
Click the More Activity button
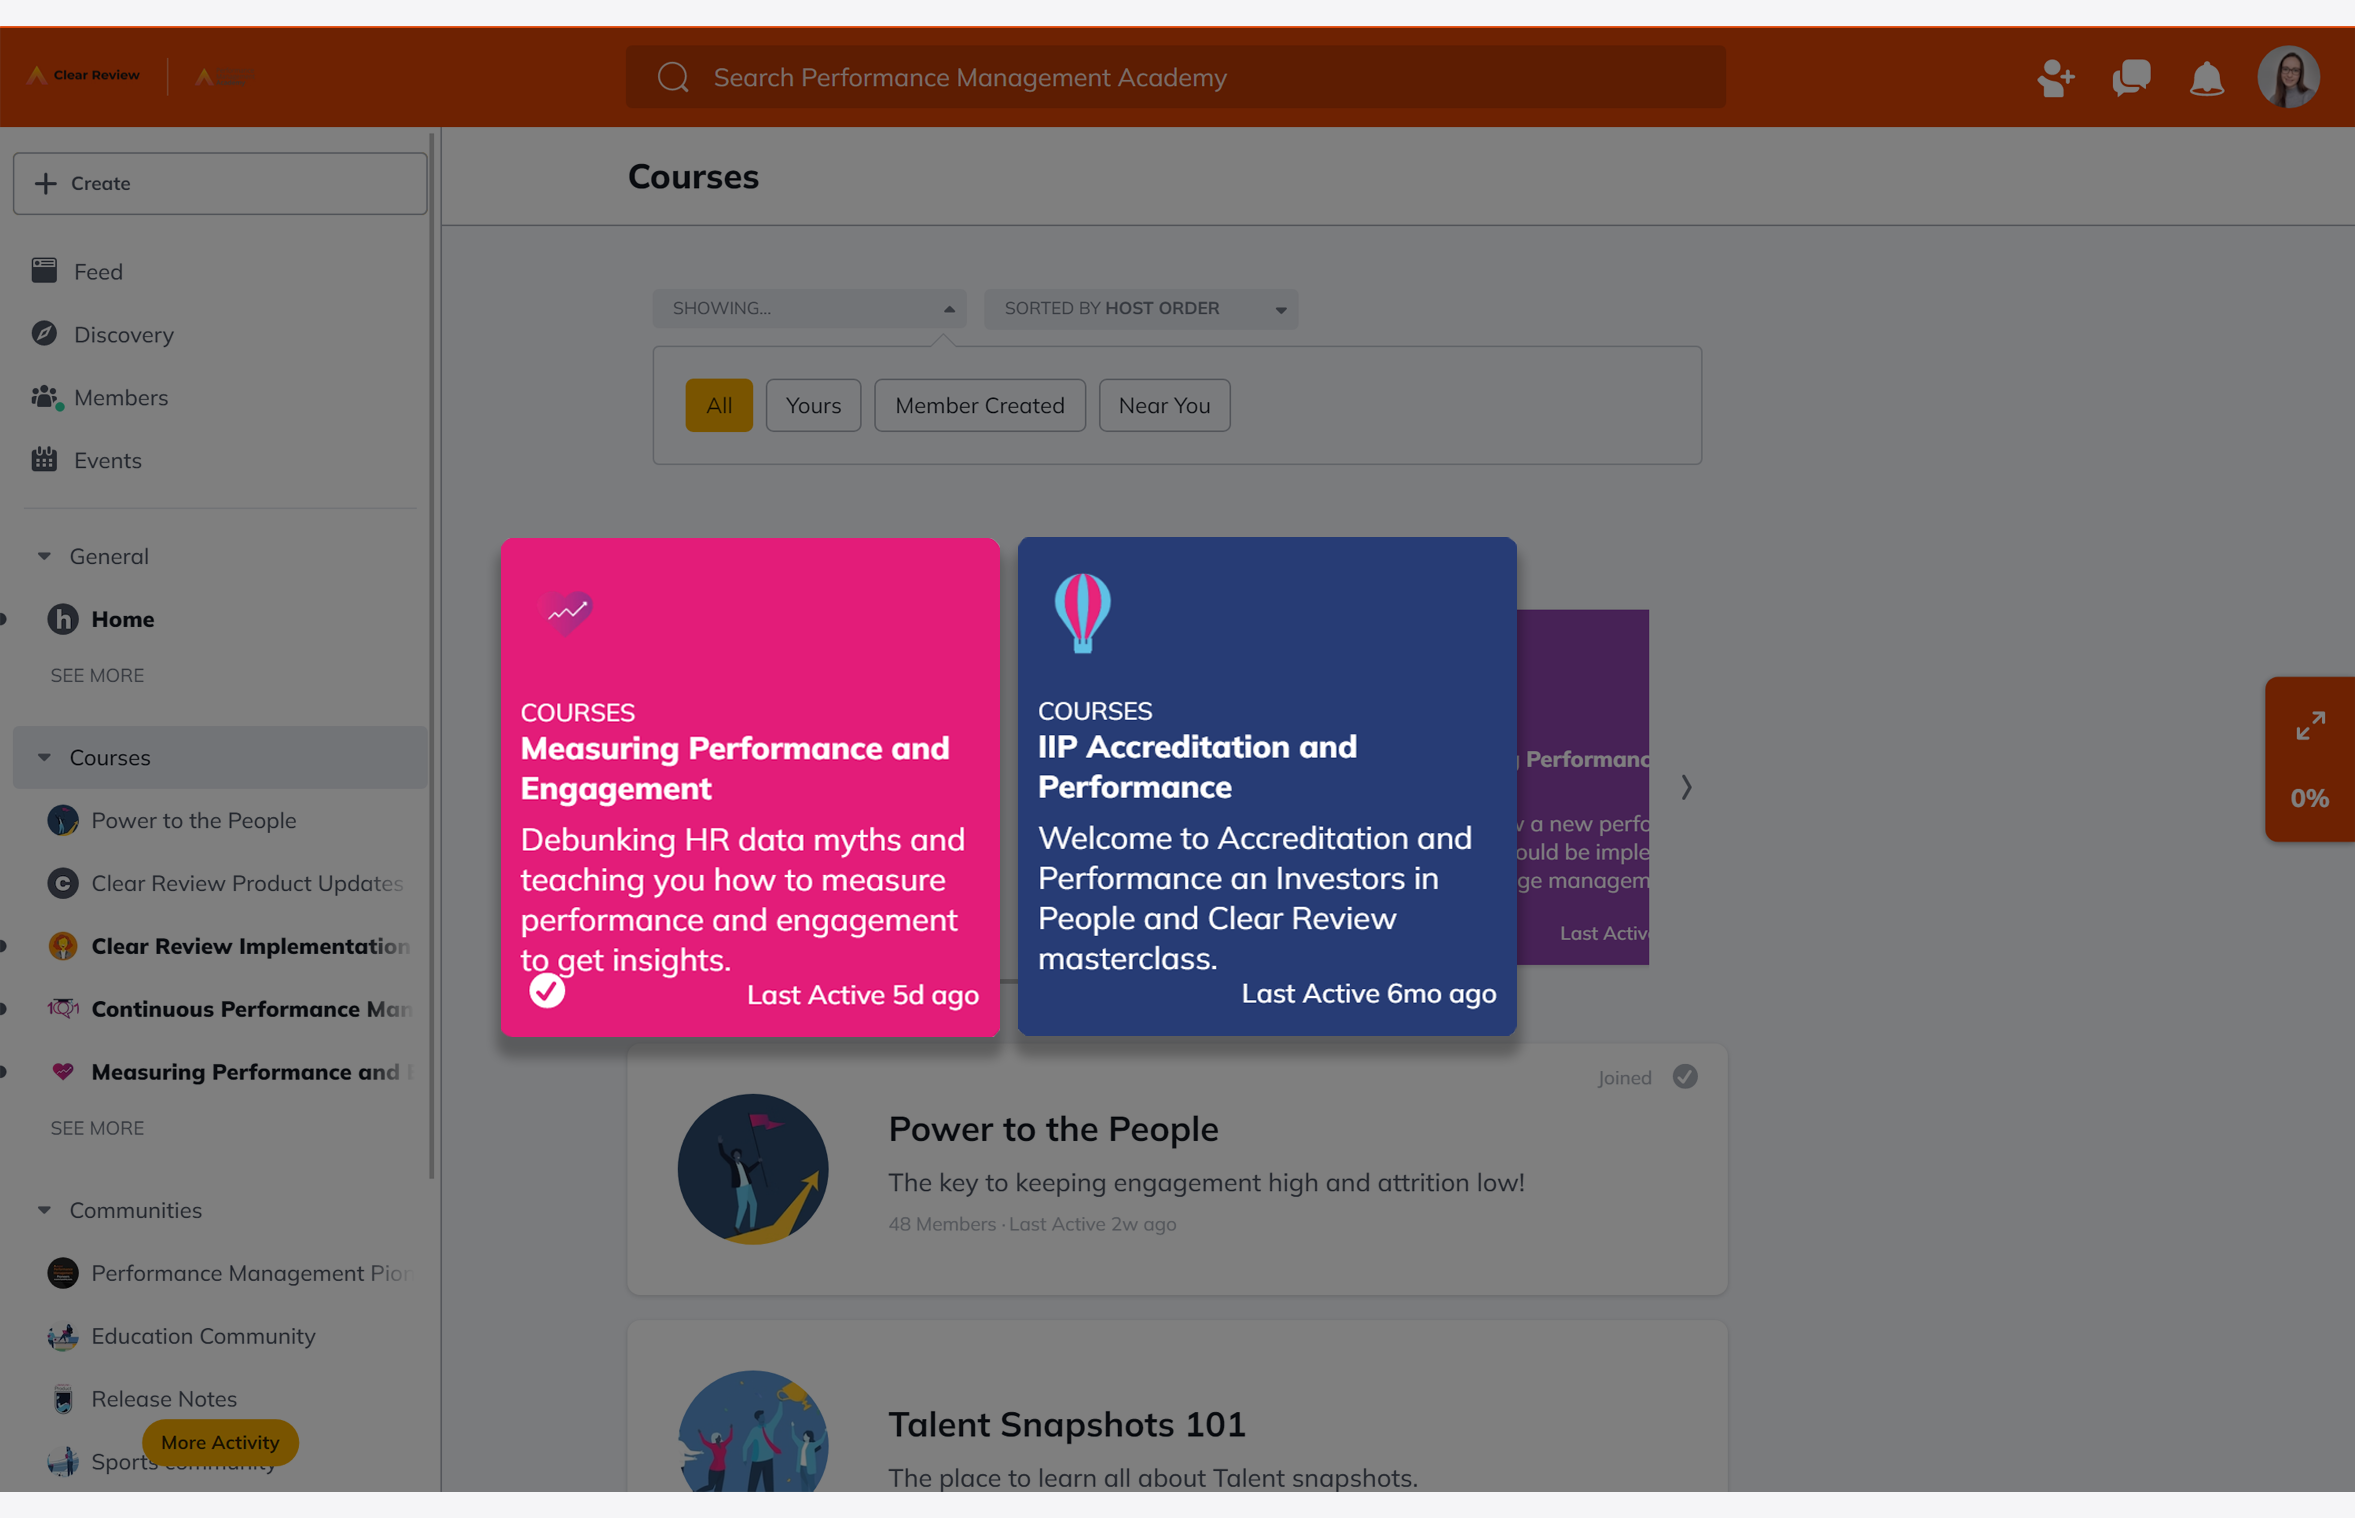(220, 1442)
